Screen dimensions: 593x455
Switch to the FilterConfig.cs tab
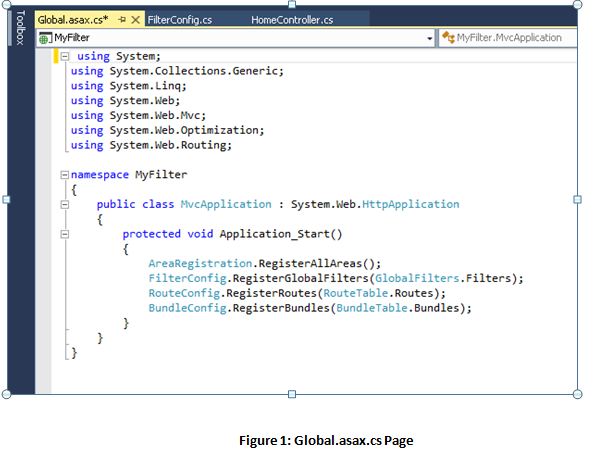click(x=180, y=20)
